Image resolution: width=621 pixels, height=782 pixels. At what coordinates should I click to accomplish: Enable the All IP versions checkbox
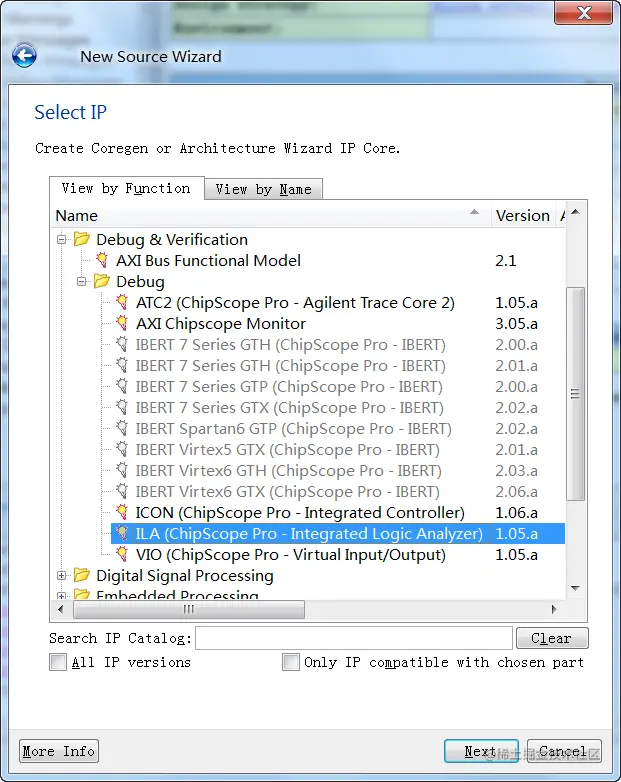pyautogui.click(x=58, y=662)
